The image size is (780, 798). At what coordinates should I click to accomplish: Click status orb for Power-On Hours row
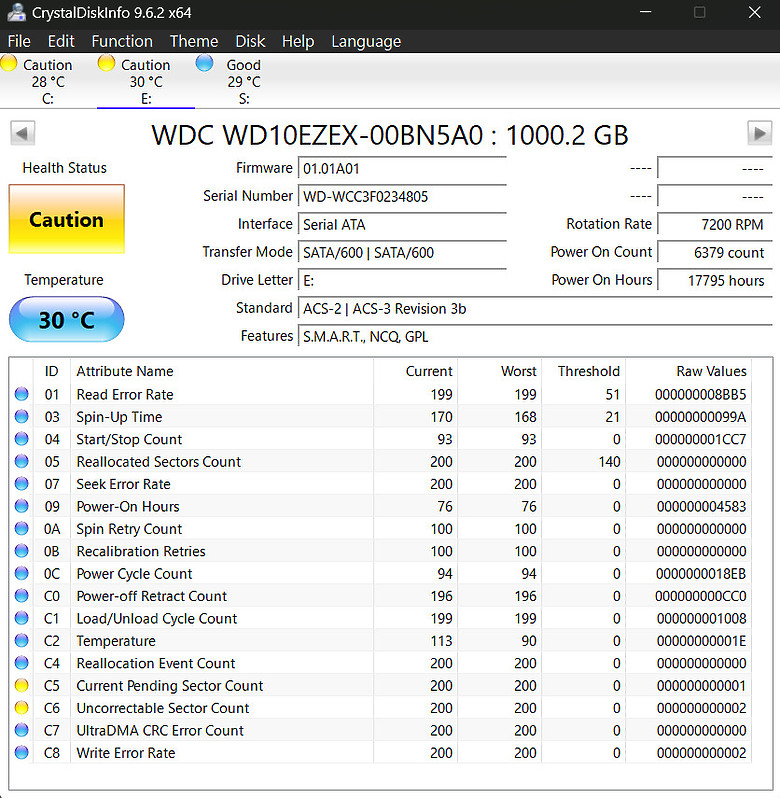point(21,506)
